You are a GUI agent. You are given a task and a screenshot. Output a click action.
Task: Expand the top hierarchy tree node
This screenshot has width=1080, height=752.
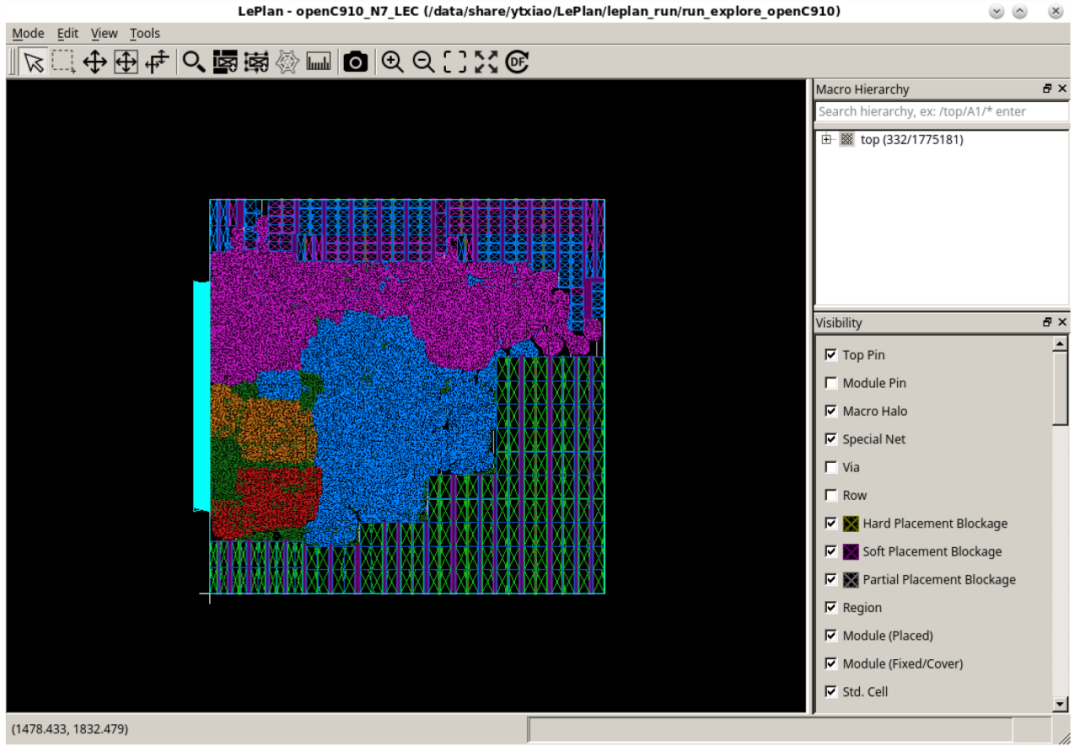coord(826,140)
